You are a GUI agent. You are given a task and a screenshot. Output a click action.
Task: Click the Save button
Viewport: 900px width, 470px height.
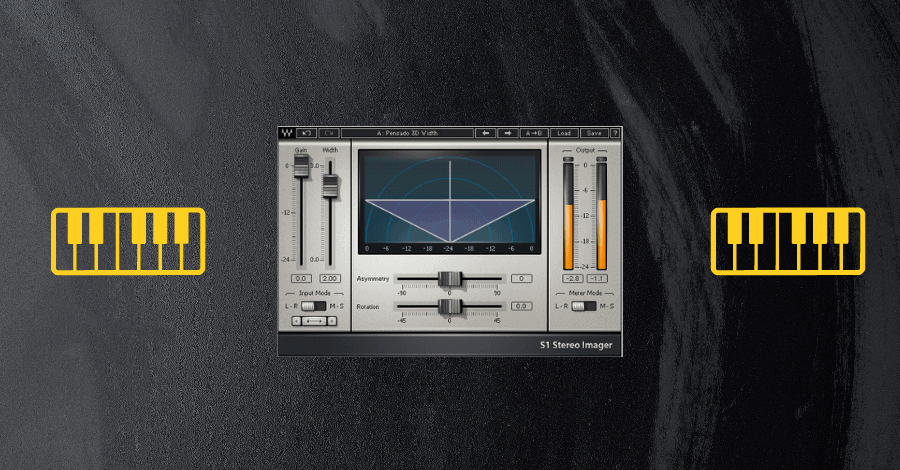click(x=594, y=133)
